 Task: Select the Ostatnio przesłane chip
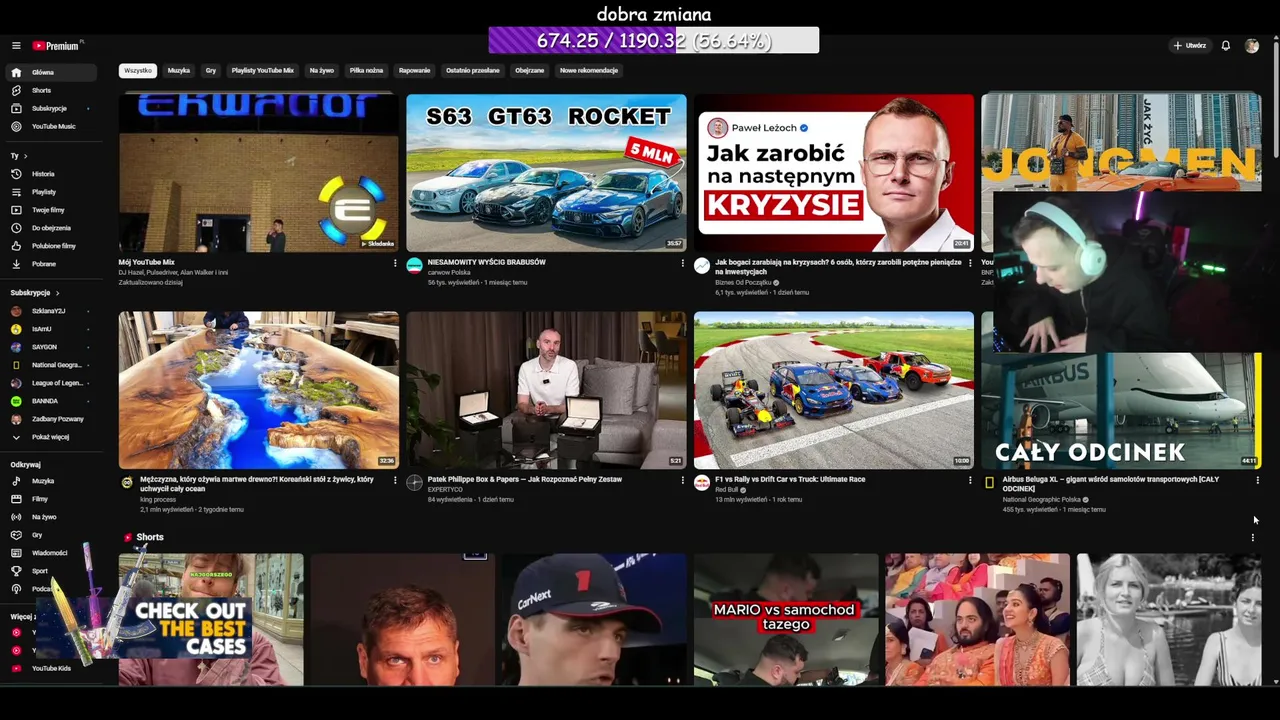tap(473, 71)
